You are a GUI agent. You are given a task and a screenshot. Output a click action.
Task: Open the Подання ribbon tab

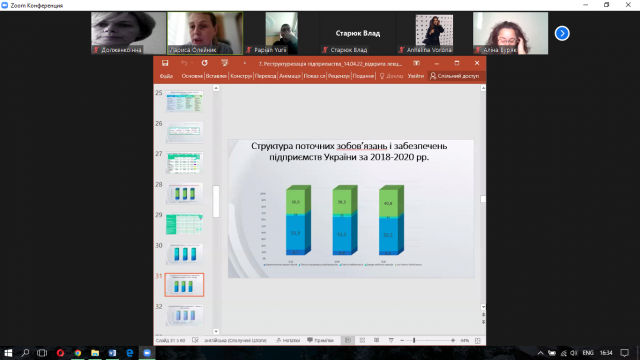363,76
